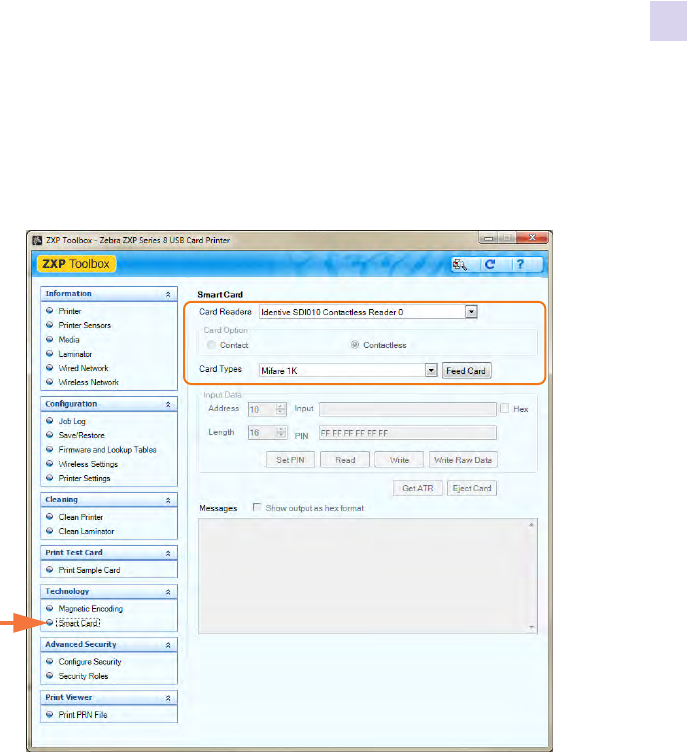
Task: Click the bullet icon beside Print PRN File
Action: (x=49, y=714)
